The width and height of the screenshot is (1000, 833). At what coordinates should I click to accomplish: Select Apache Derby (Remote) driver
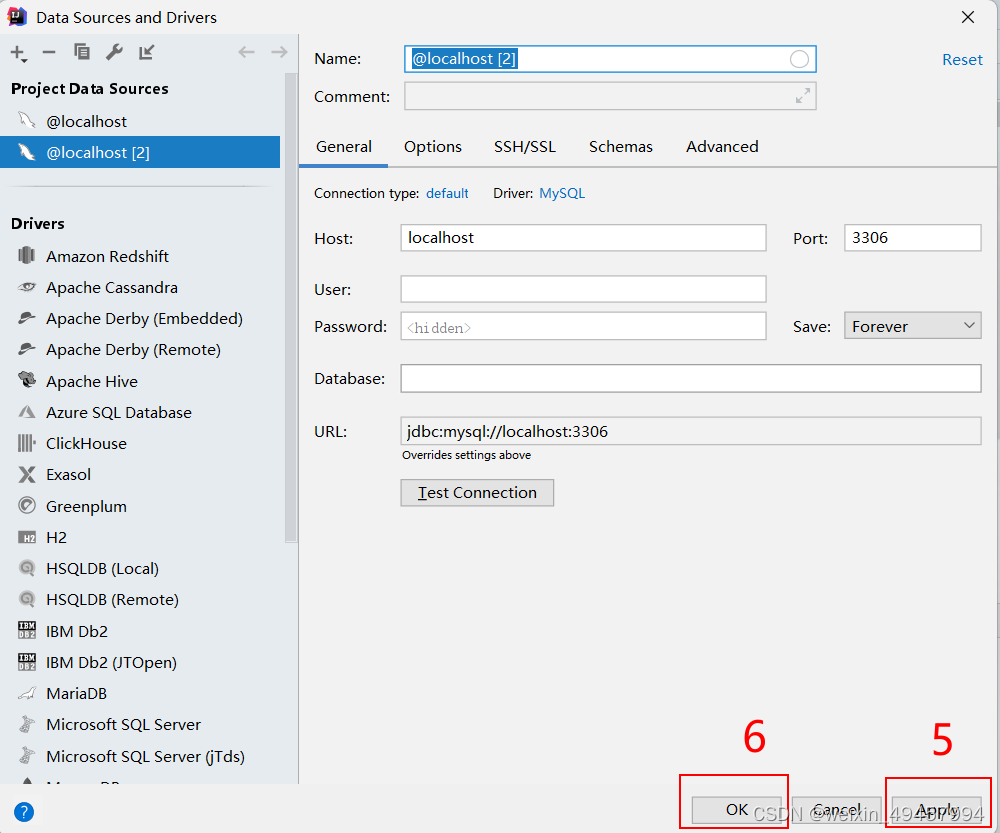click(x=140, y=350)
